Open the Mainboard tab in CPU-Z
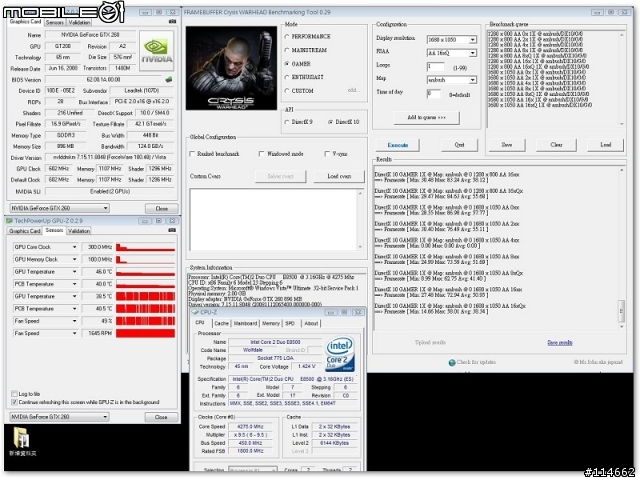 pyautogui.click(x=245, y=323)
